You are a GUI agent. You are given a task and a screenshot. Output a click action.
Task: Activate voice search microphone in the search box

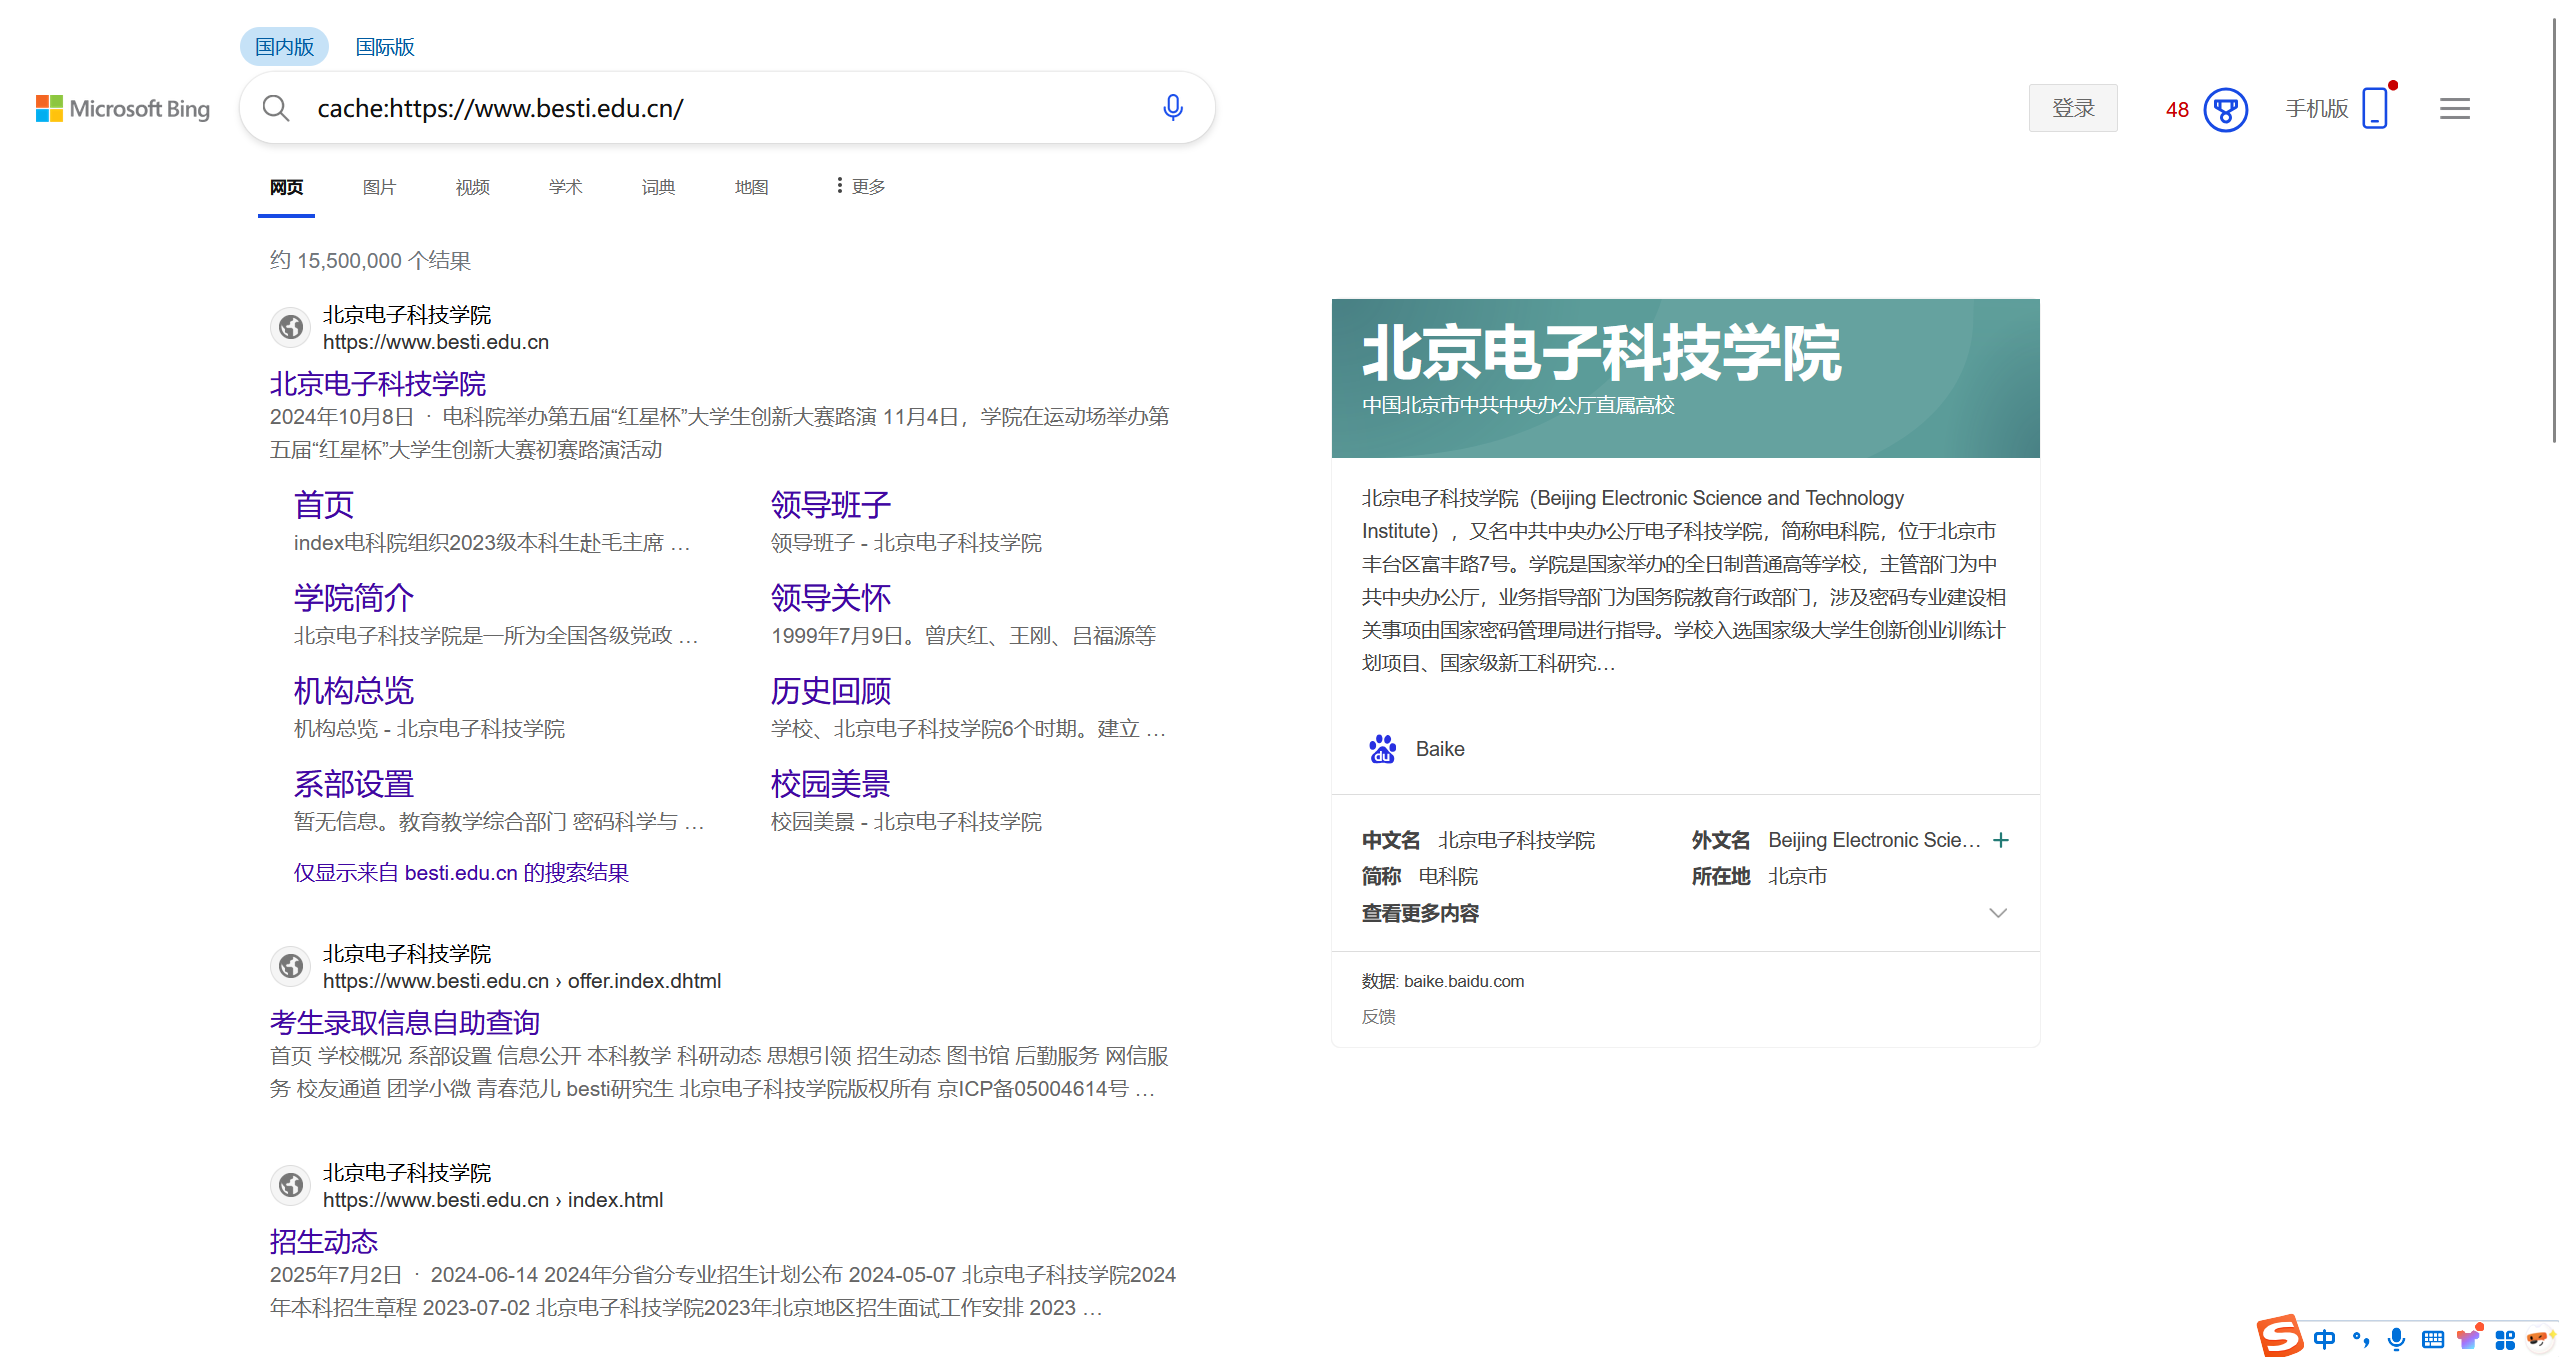pos(1171,108)
